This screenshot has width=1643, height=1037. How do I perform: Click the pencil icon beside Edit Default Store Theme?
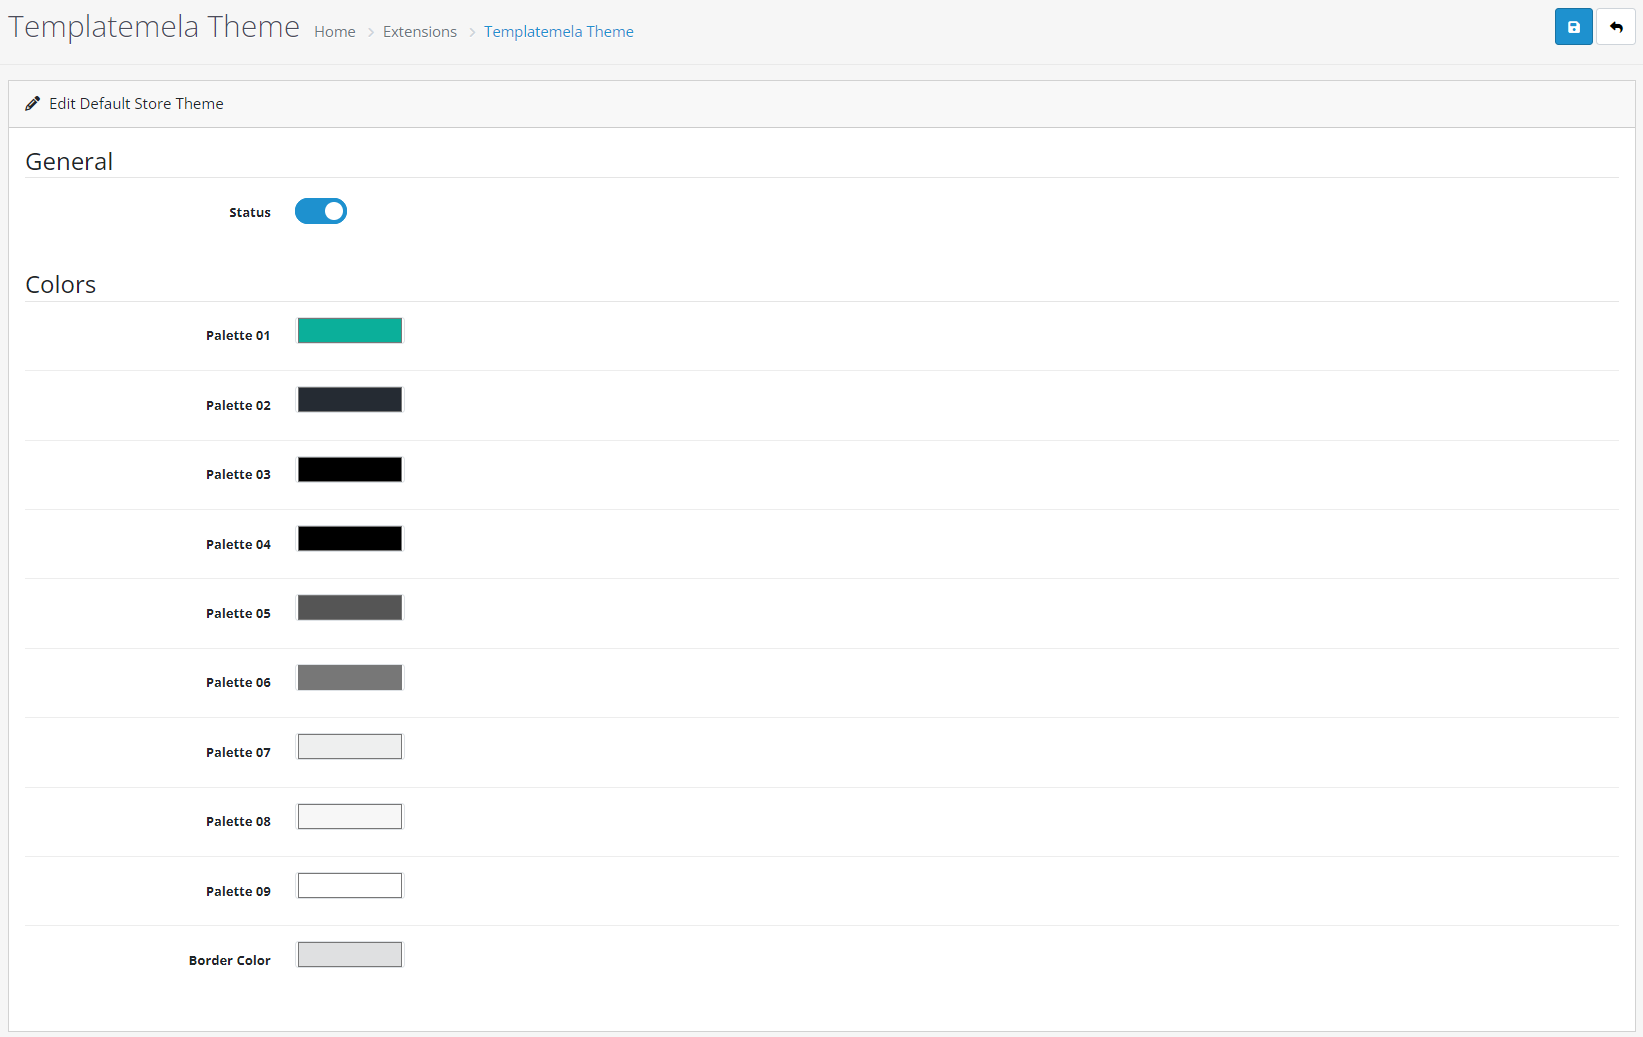[33, 103]
